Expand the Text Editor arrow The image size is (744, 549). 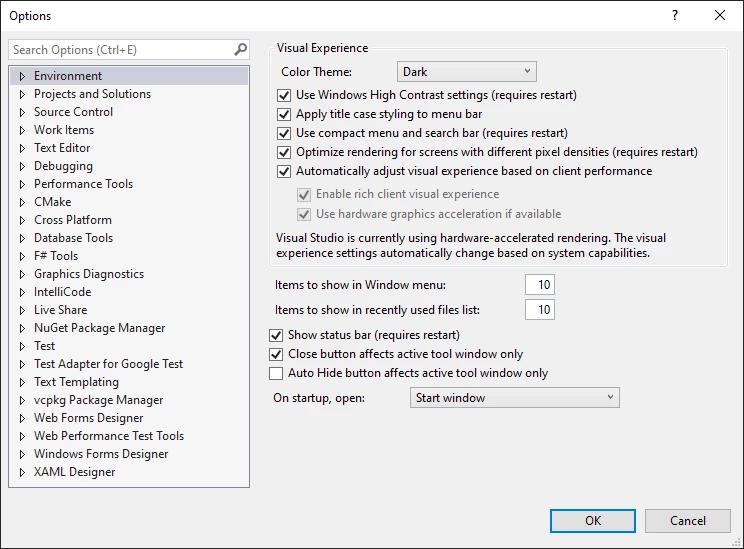22,148
